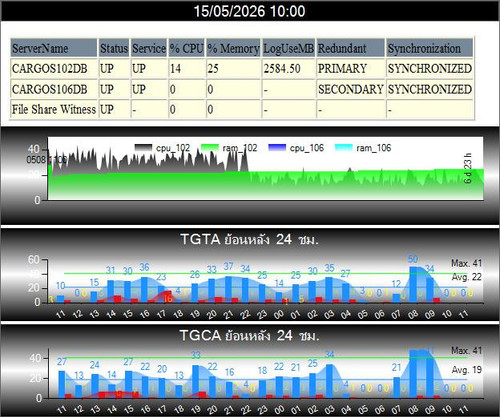Click the ram_106 legend label
The image size is (500, 417).
[374, 148]
